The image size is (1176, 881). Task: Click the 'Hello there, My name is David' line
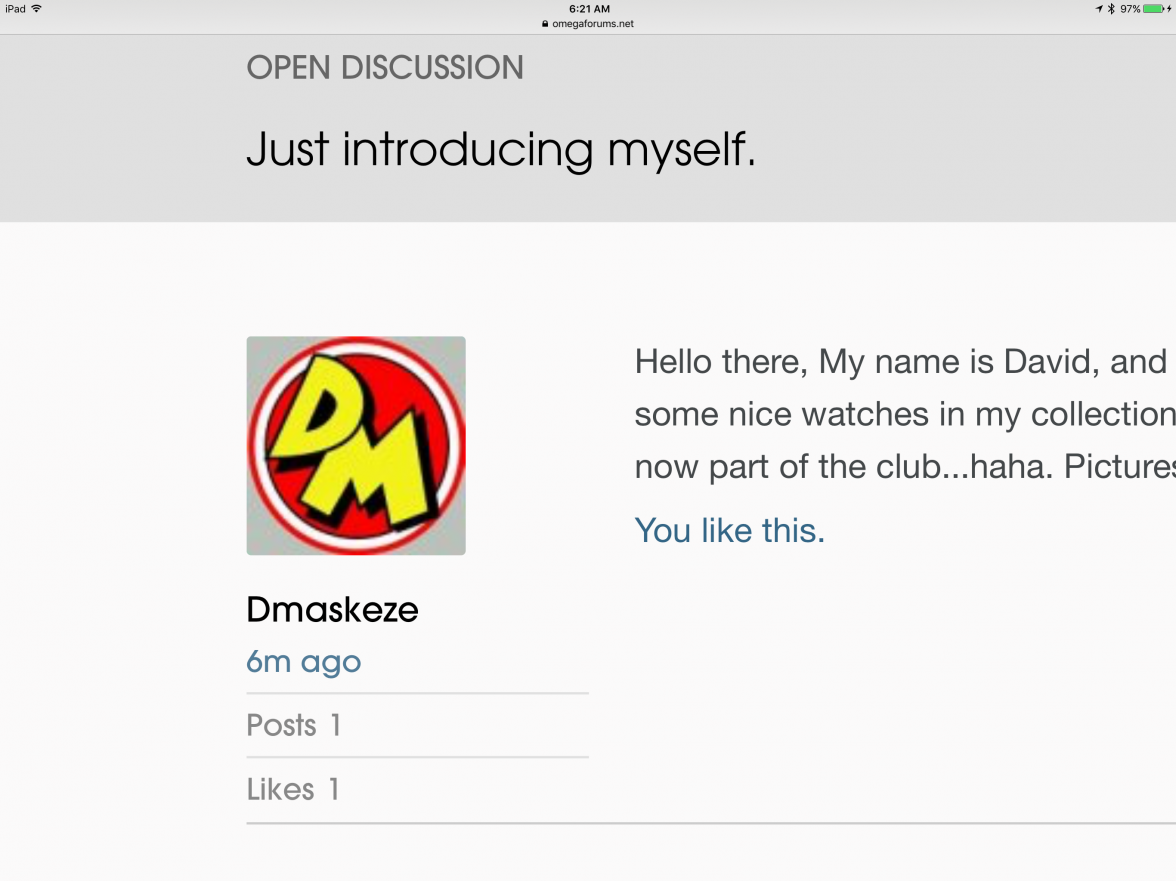click(900, 361)
